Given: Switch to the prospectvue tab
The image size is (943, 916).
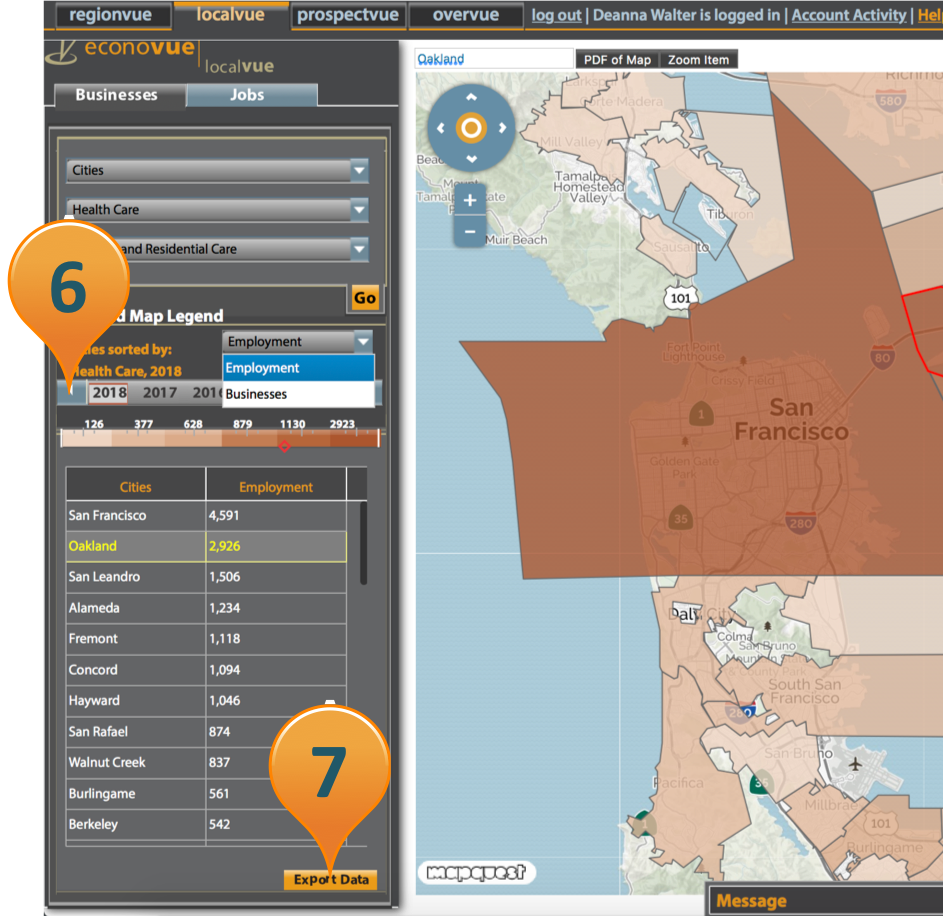Looking at the screenshot, I should pos(348,15).
